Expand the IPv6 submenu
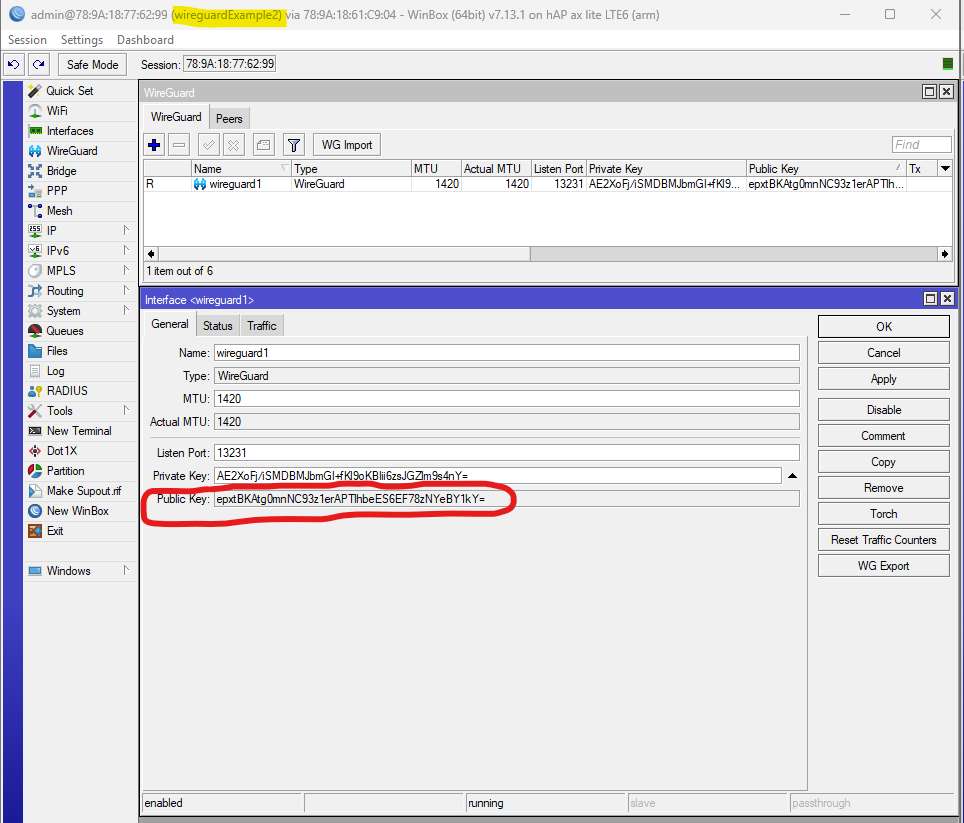 (126, 250)
